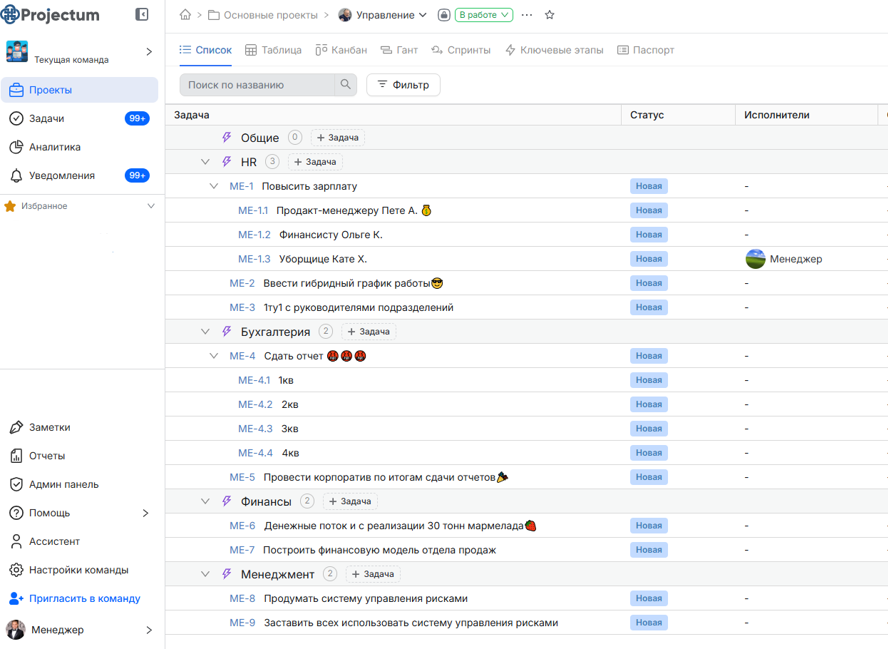Switch to the Таблица tab
The width and height of the screenshot is (888, 649).
pyautogui.click(x=273, y=50)
